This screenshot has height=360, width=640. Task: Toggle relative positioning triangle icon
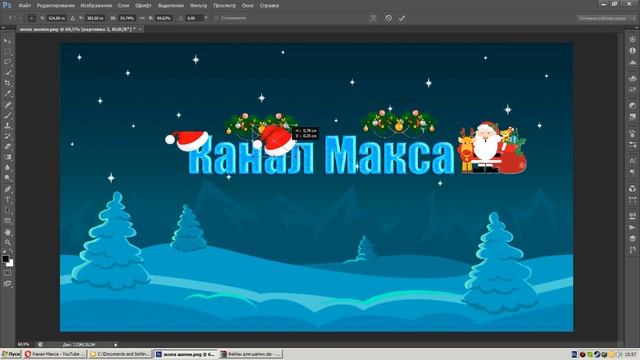coord(73,18)
